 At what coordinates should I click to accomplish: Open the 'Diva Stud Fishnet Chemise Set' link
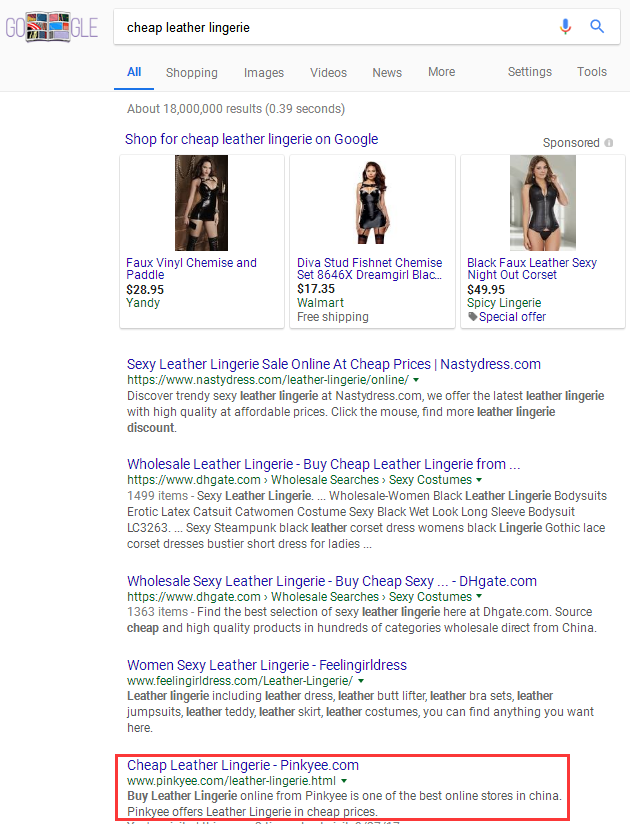[369, 269]
